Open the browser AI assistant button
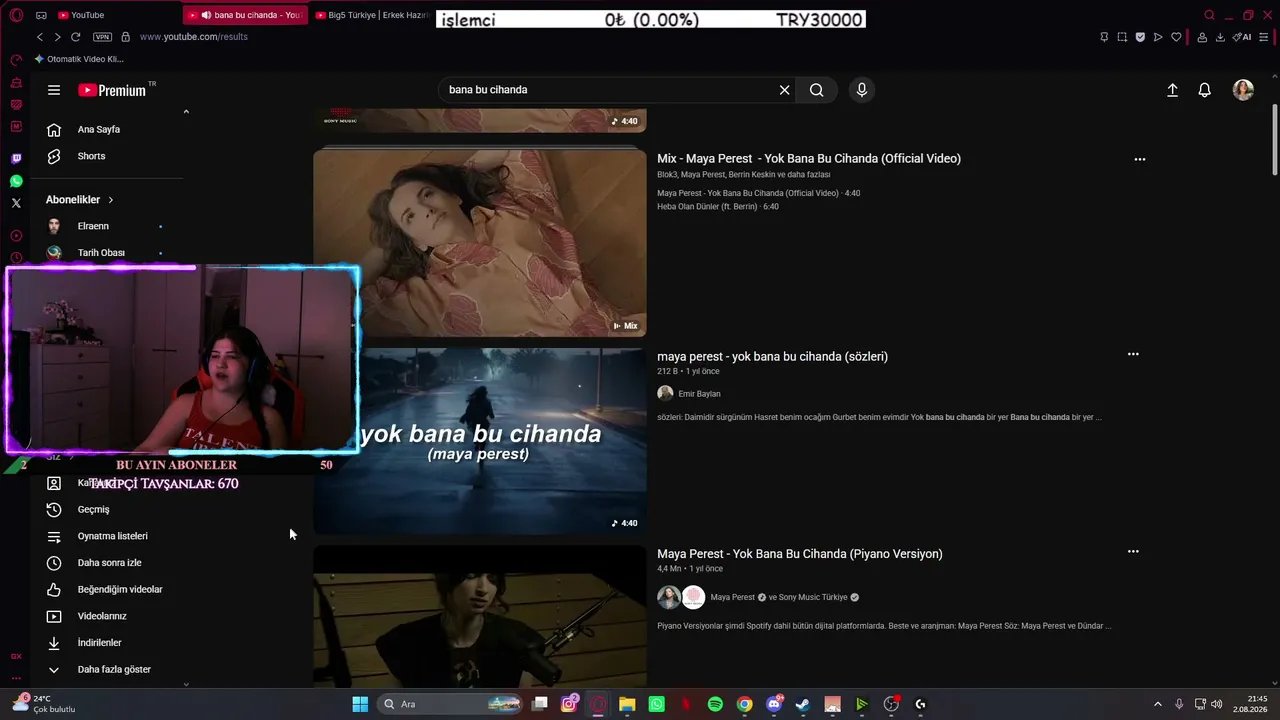Image resolution: width=1280 pixels, height=720 pixels. (1242, 37)
